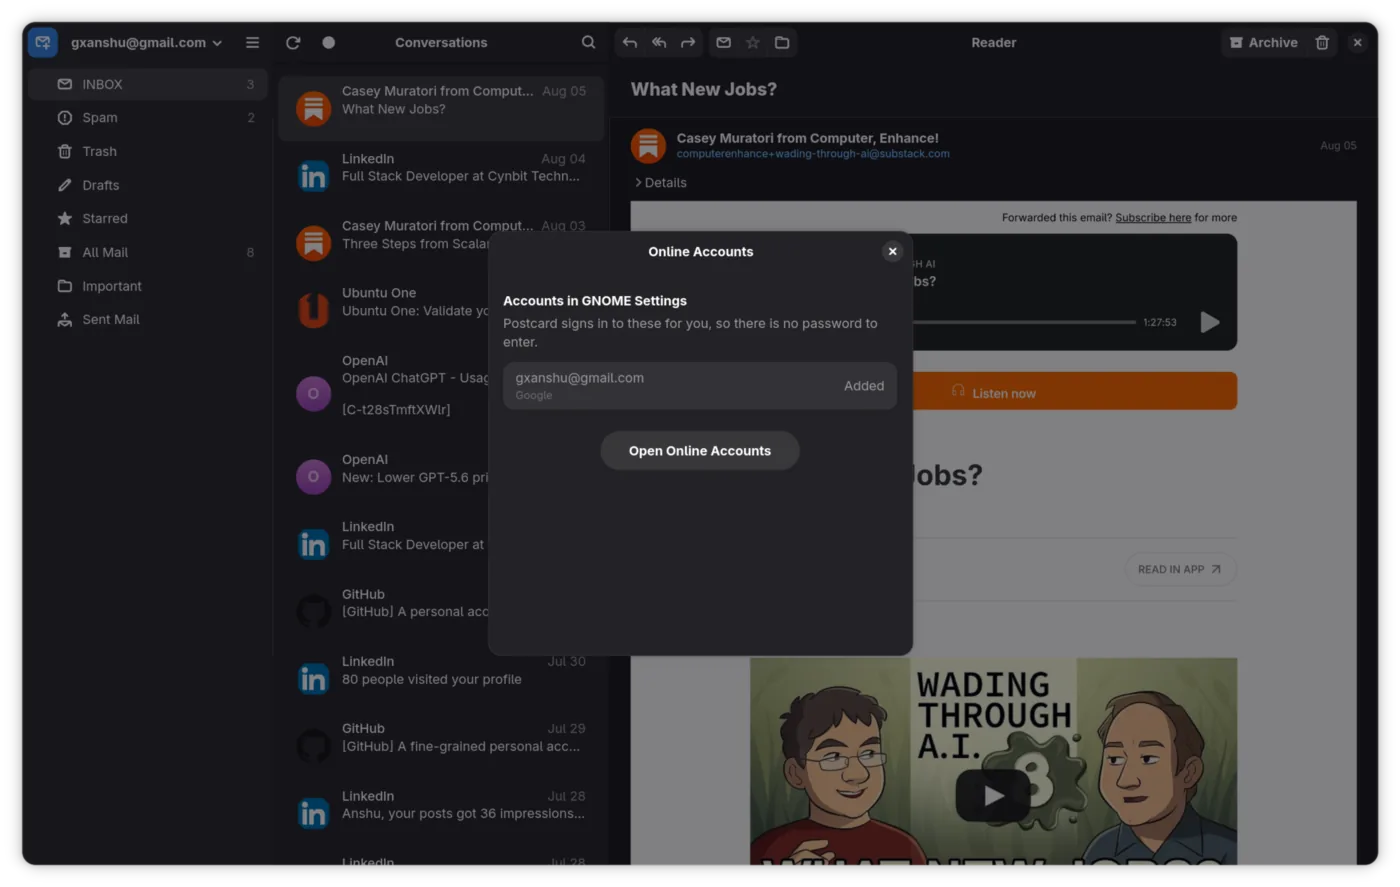
Task: Refresh the conversations list
Action: click(x=293, y=42)
